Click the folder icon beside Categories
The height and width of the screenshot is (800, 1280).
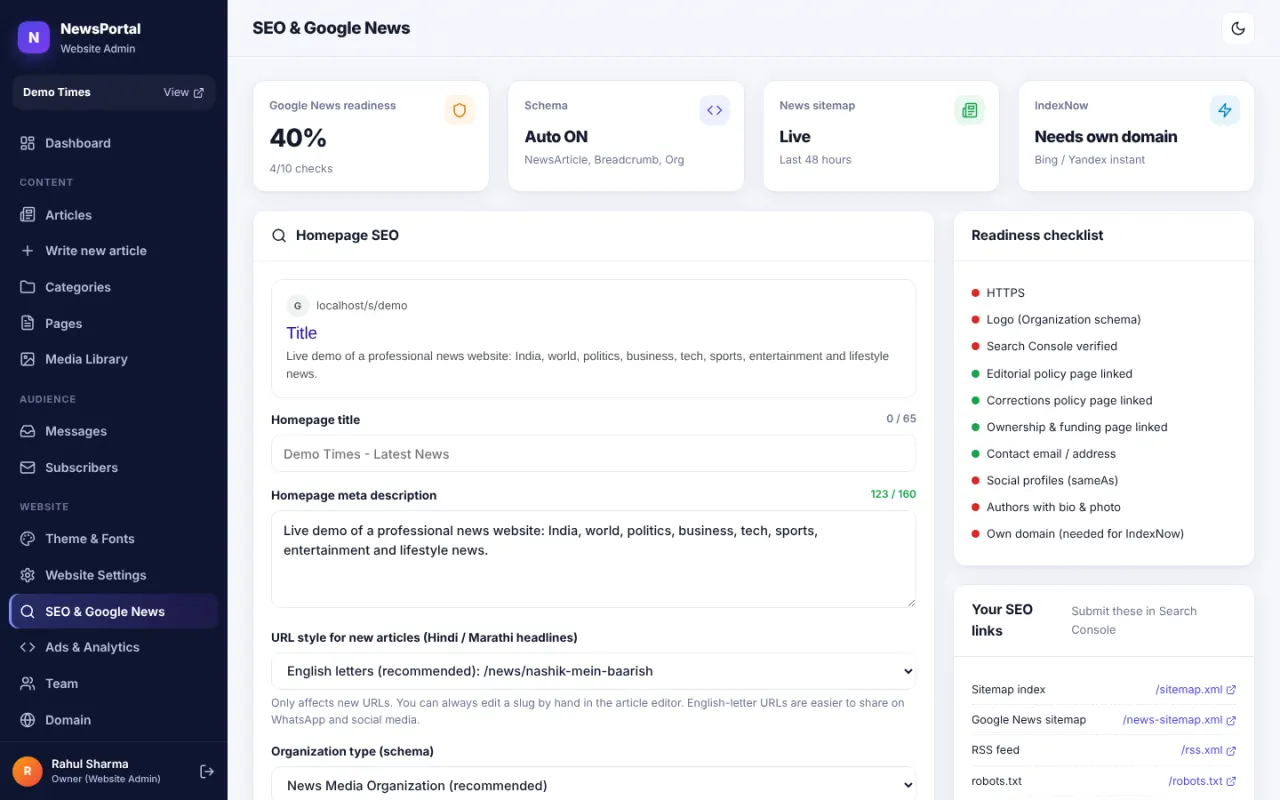(28, 287)
